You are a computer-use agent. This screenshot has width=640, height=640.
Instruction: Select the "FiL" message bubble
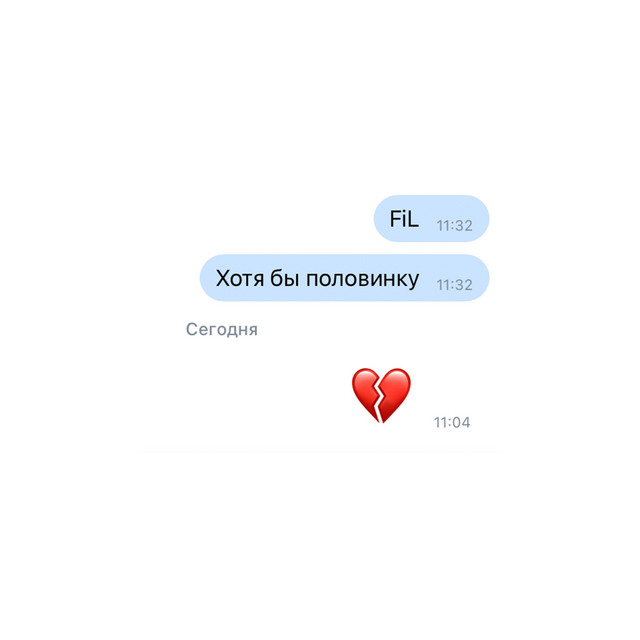point(431,218)
